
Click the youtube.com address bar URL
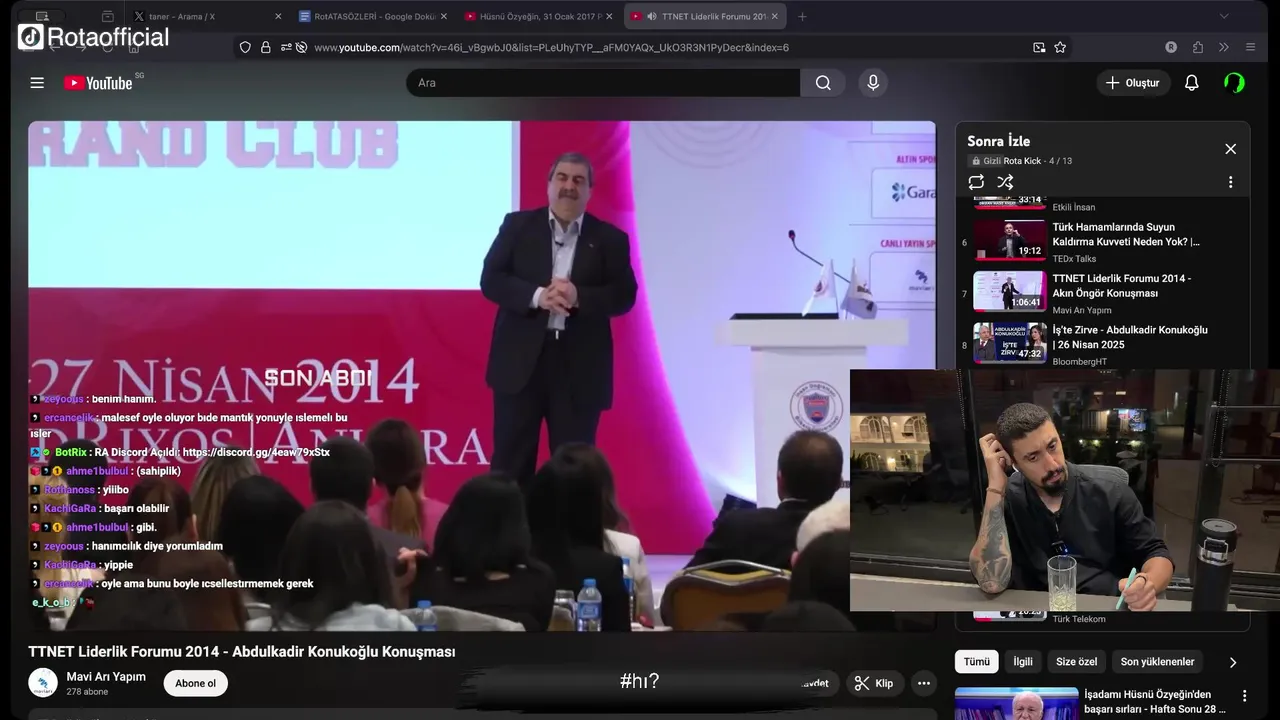[551, 47]
